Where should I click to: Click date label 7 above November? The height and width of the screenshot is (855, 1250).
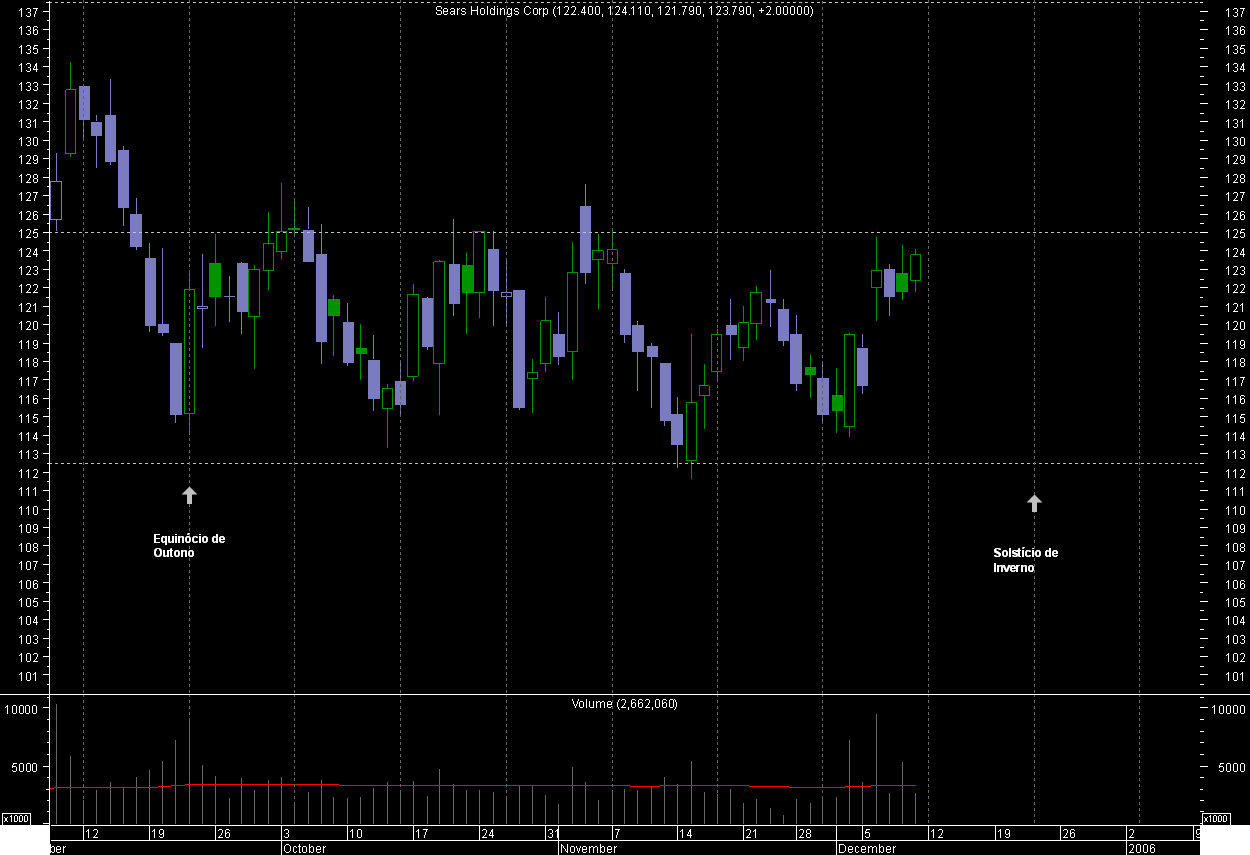[616, 833]
